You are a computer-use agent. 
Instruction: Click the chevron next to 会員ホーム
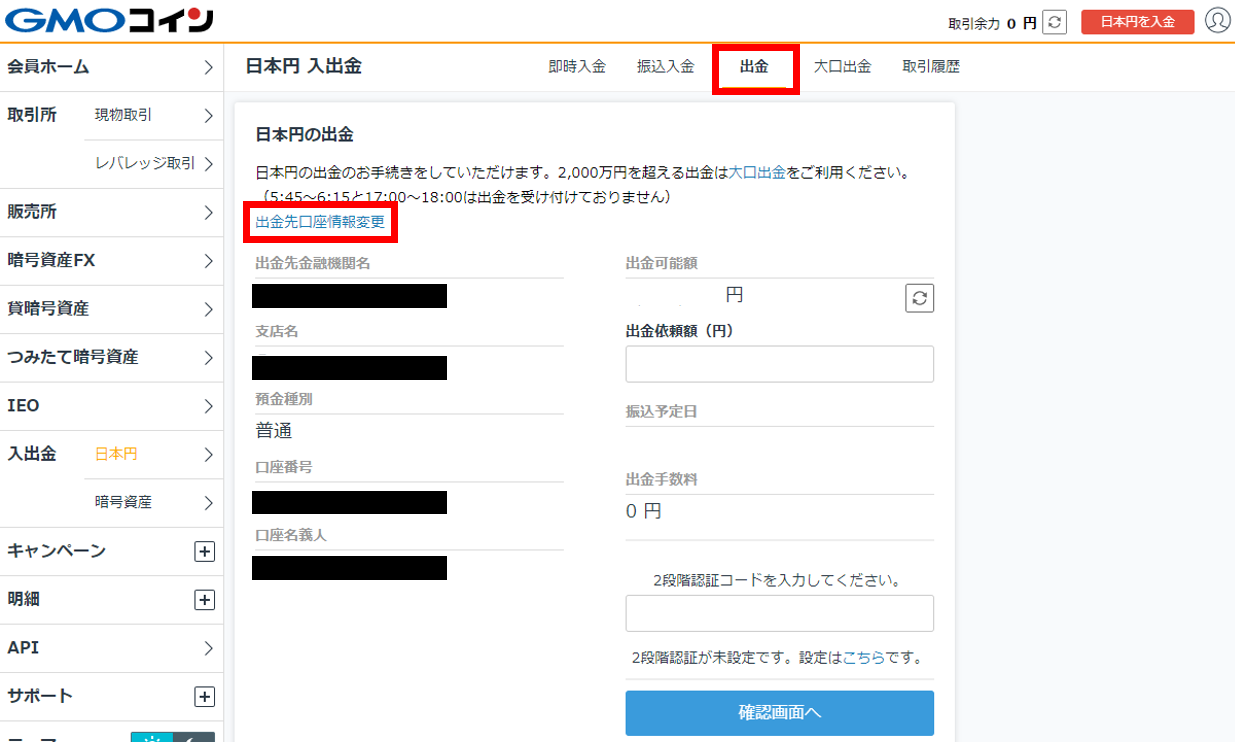pos(208,68)
